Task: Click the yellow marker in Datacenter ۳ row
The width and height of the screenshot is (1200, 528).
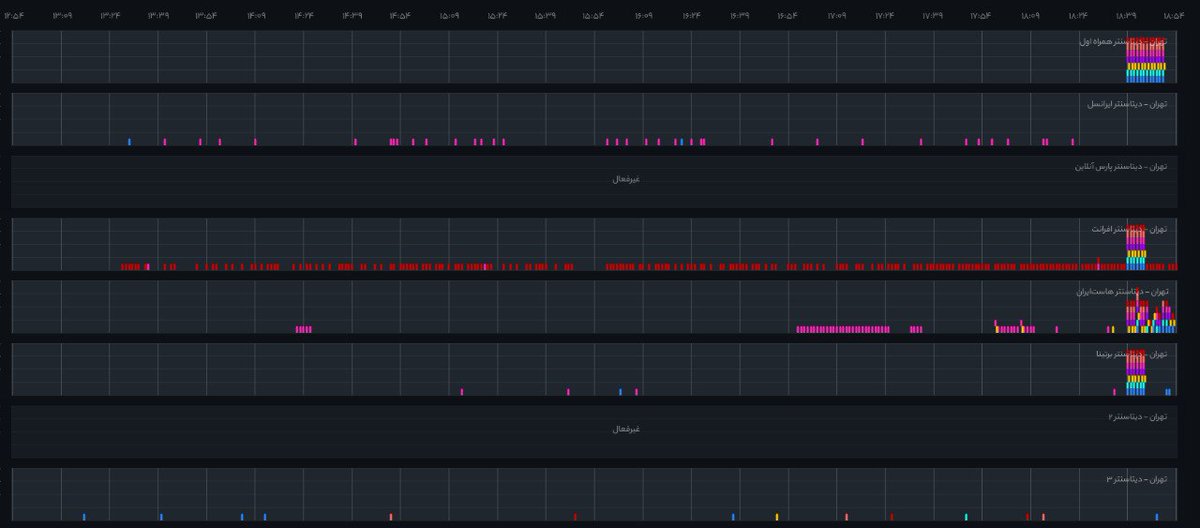Action: pos(777,517)
